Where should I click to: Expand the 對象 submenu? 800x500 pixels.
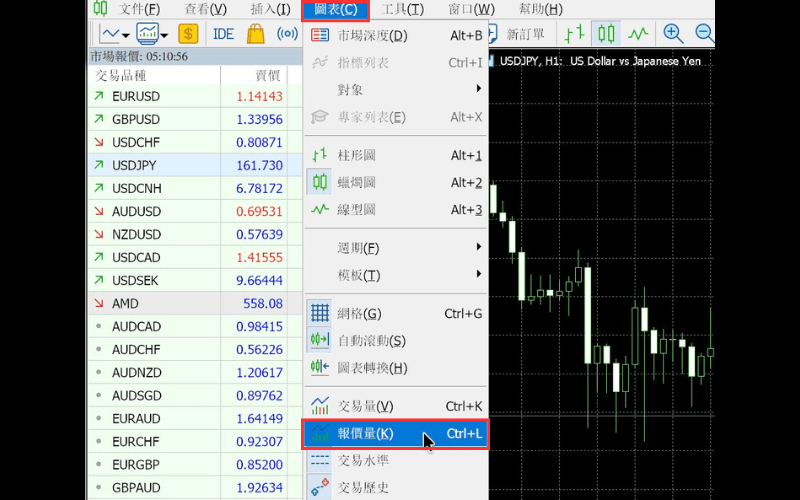click(396, 90)
